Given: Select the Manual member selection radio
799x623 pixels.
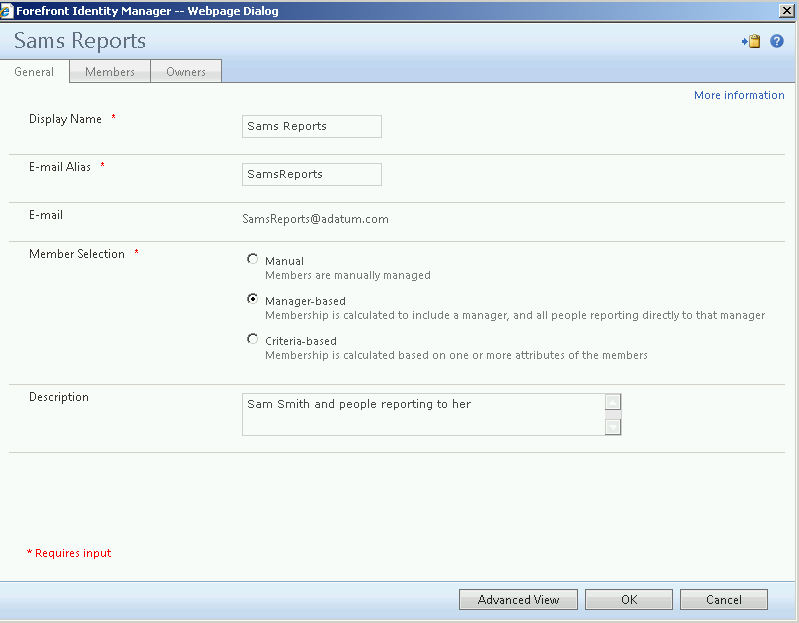Looking at the screenshot, I should click(252, 259).
